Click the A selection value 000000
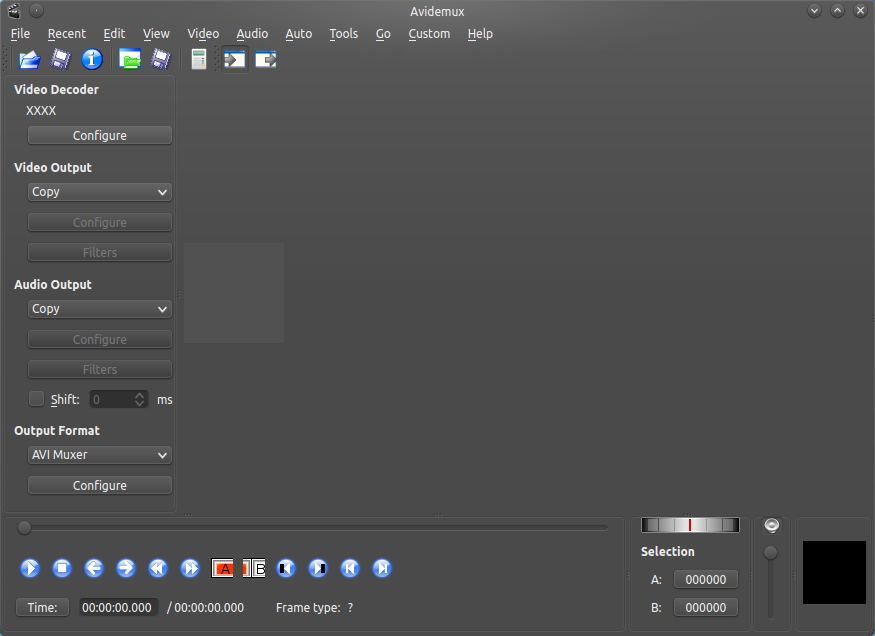 coord(705,580)
